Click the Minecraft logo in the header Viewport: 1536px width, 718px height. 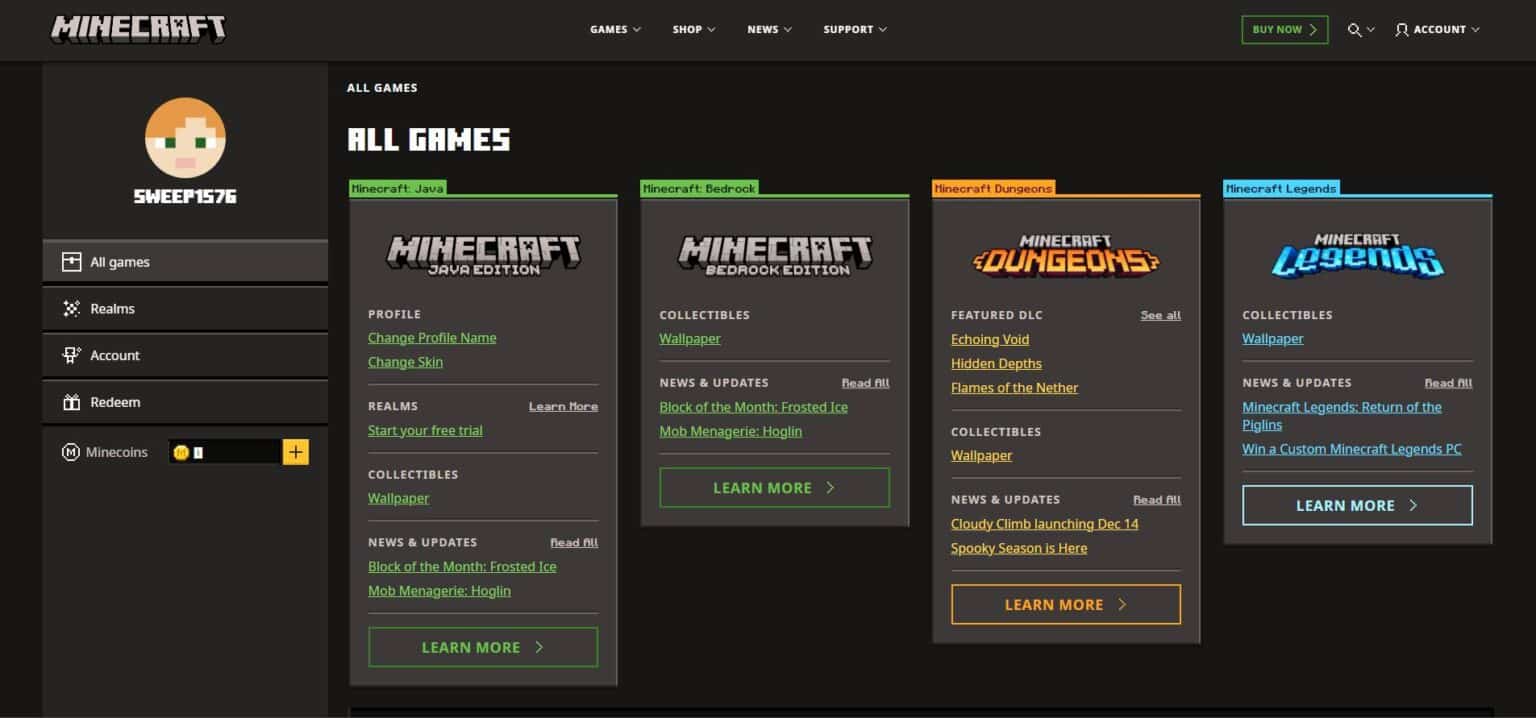coord(136,29)
